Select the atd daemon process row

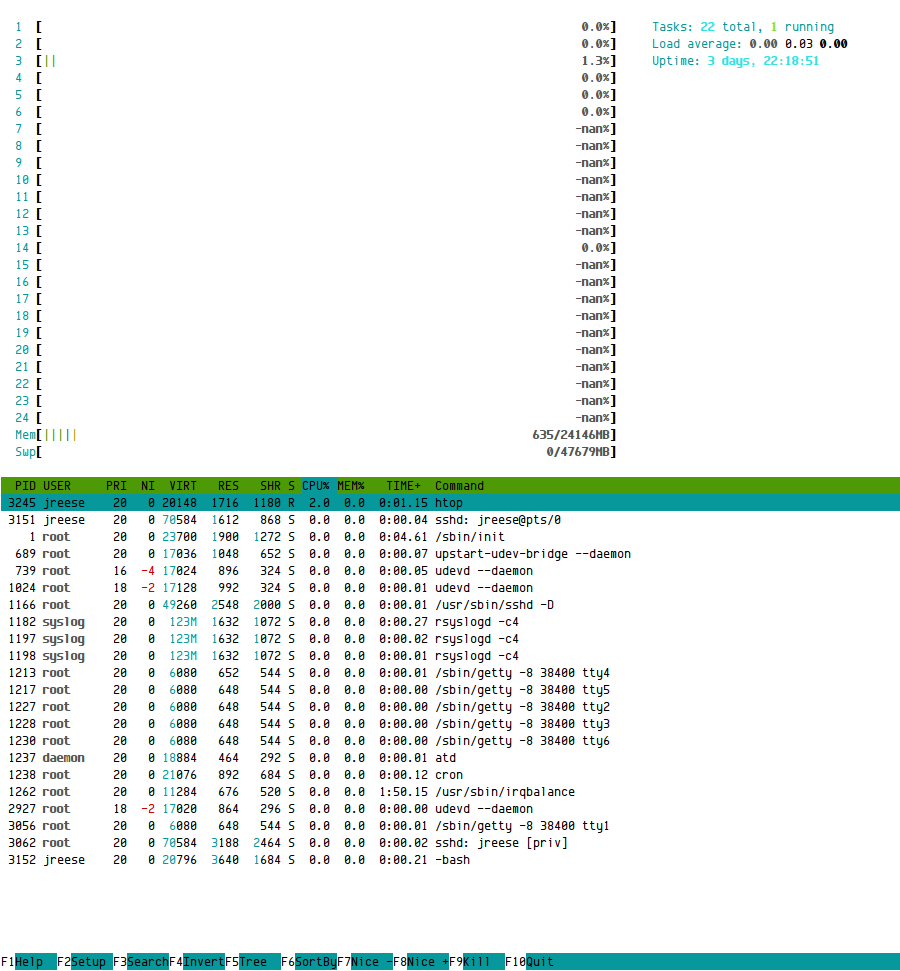[x=450, y=758]
